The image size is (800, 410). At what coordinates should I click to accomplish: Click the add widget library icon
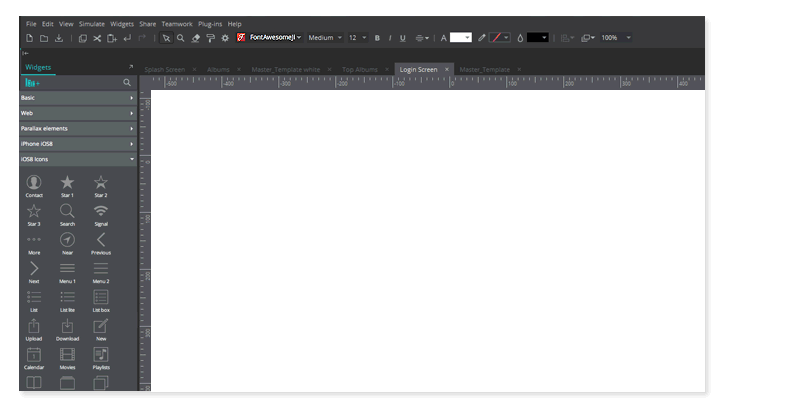pos(32,83)
